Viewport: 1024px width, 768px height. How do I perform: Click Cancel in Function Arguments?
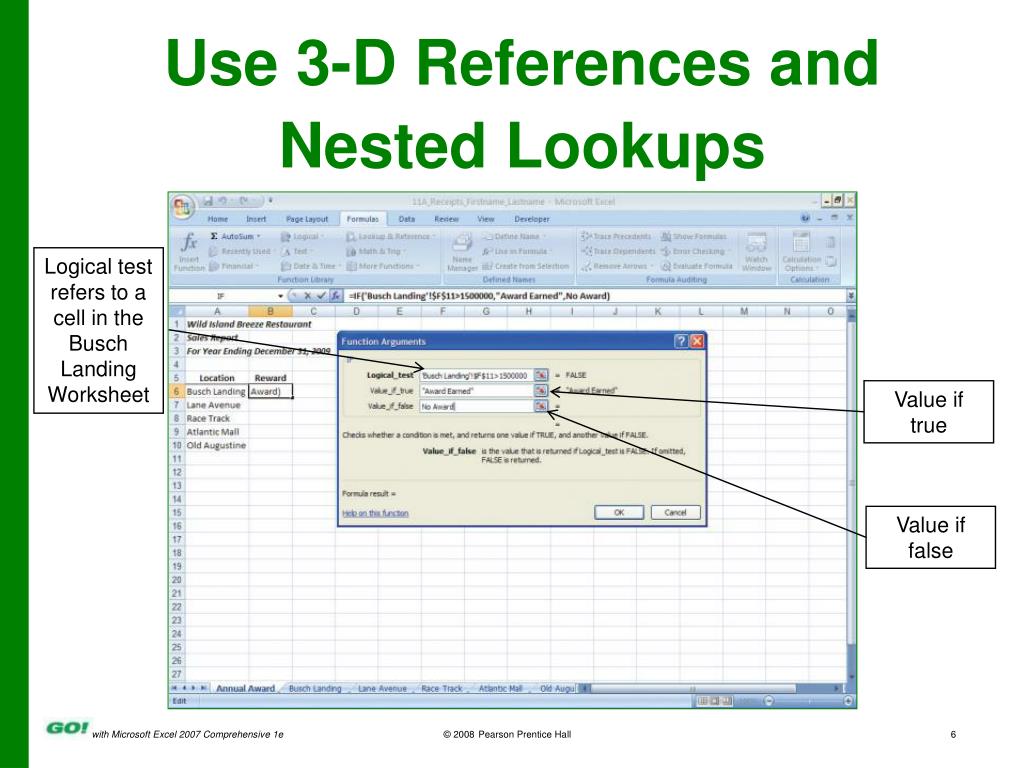pyautogui.click(x=675, y=513)
